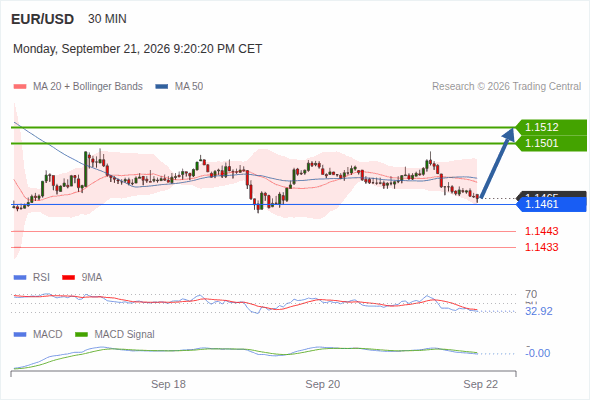Click the Sep 22 date axis marker
The image size is (590, 400).
click(x=481, y=384)
